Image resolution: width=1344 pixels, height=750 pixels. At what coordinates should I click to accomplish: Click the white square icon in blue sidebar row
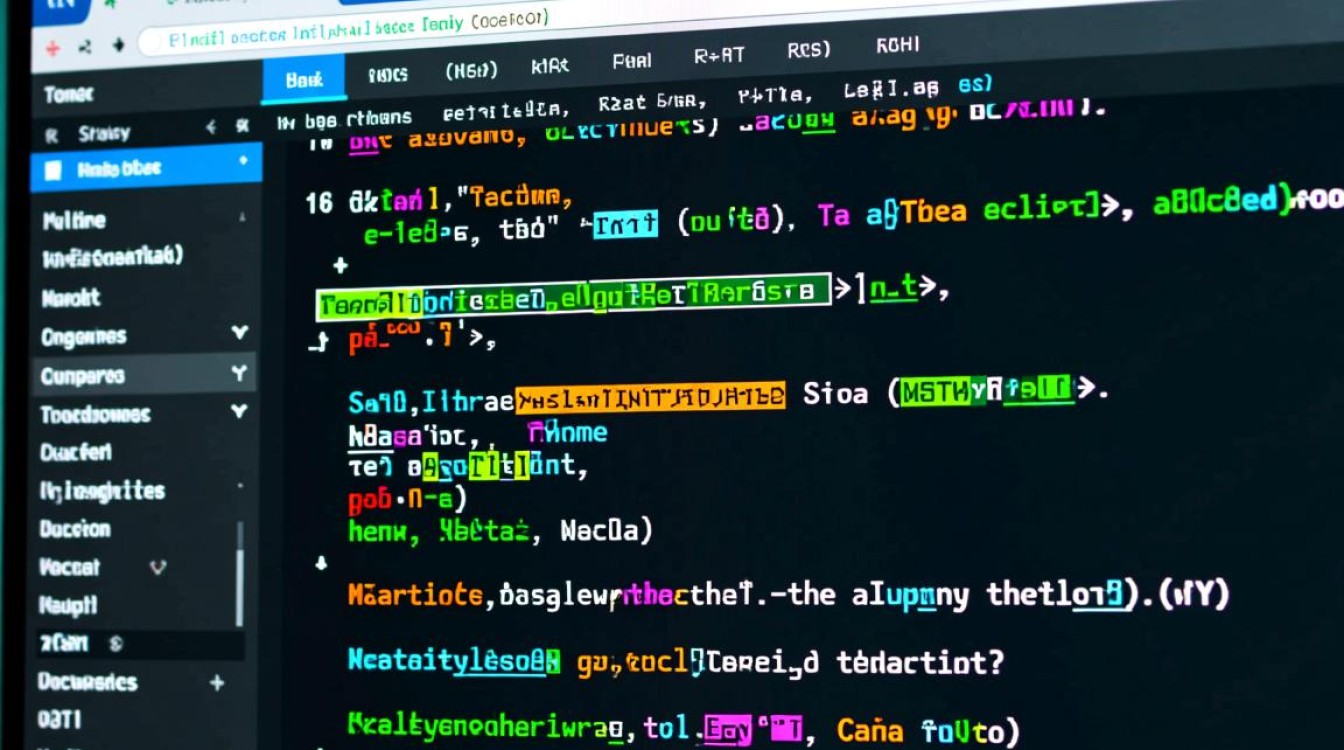tap(54, 171)
